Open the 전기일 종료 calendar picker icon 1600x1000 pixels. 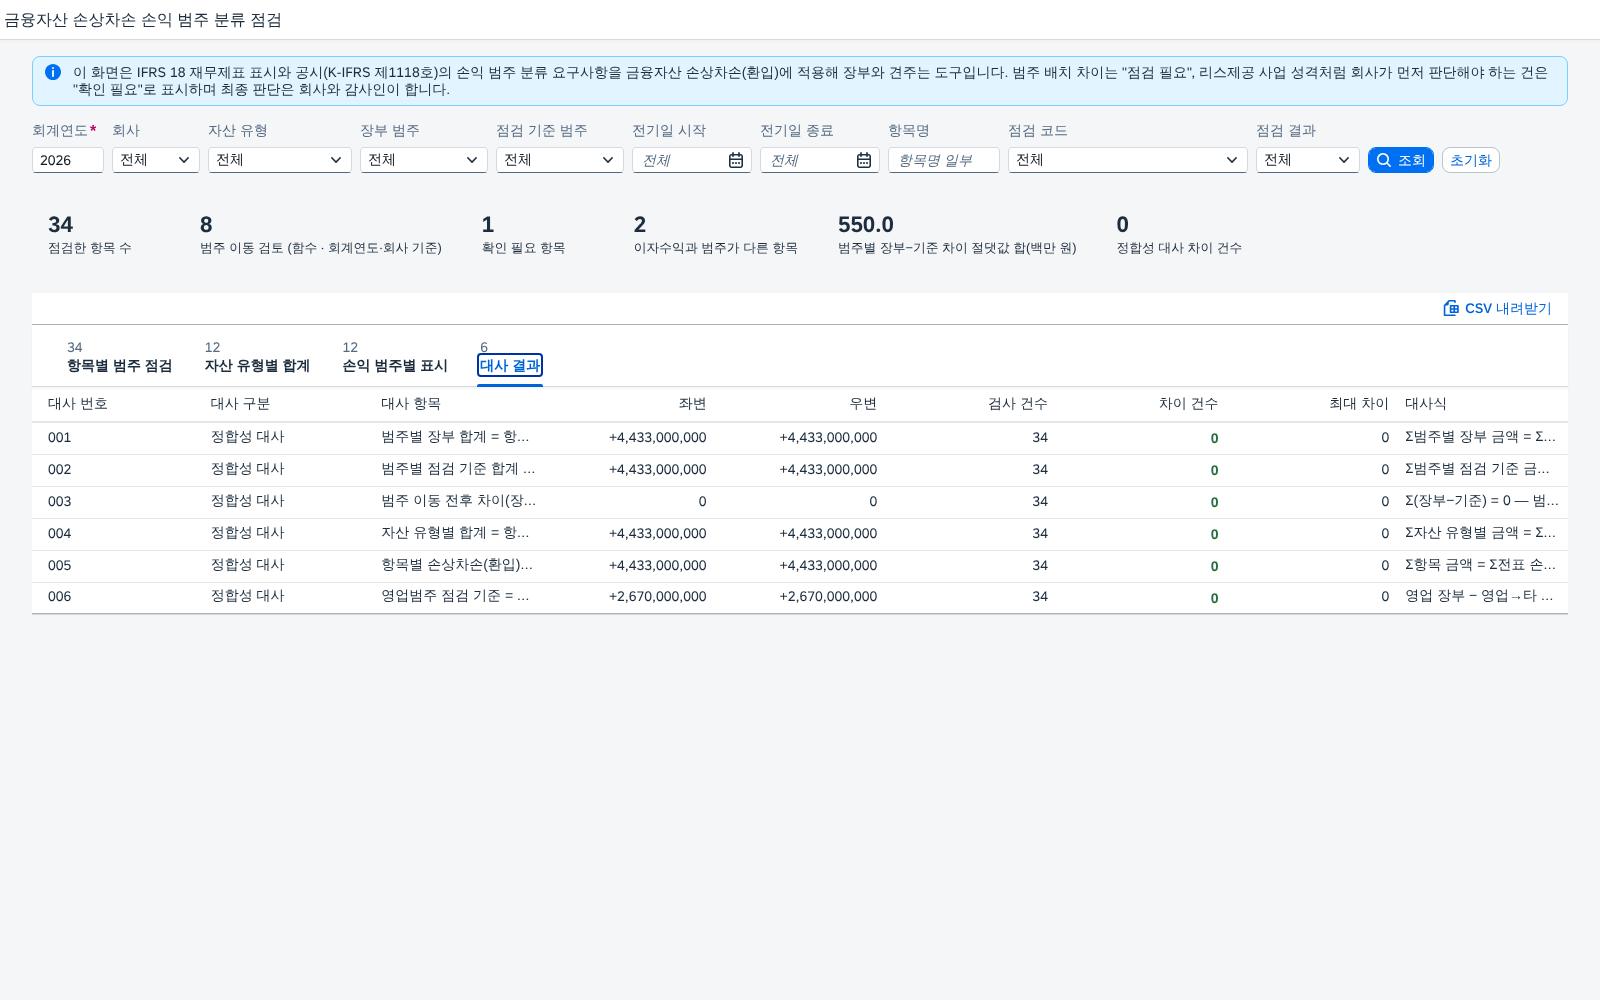pyautogui.click(x=864, y=160)
